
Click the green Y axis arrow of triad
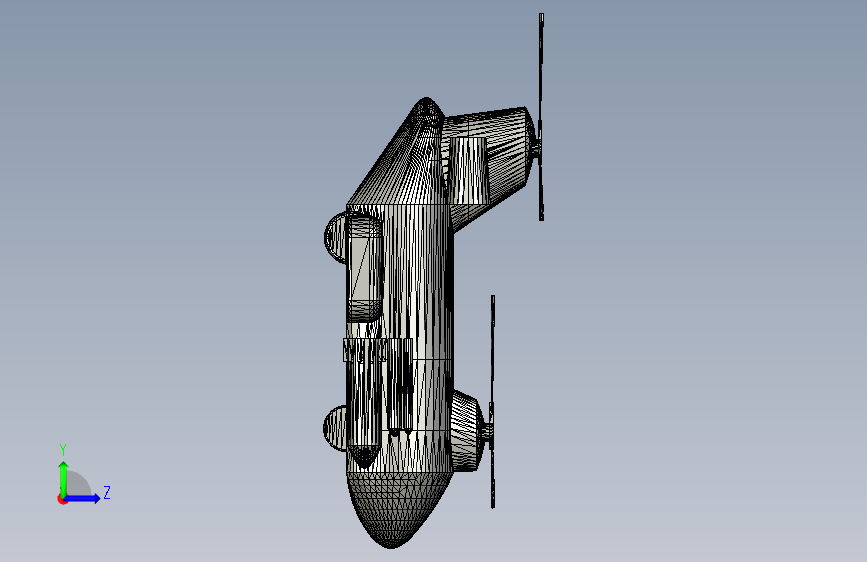click(x=64, y=479)
